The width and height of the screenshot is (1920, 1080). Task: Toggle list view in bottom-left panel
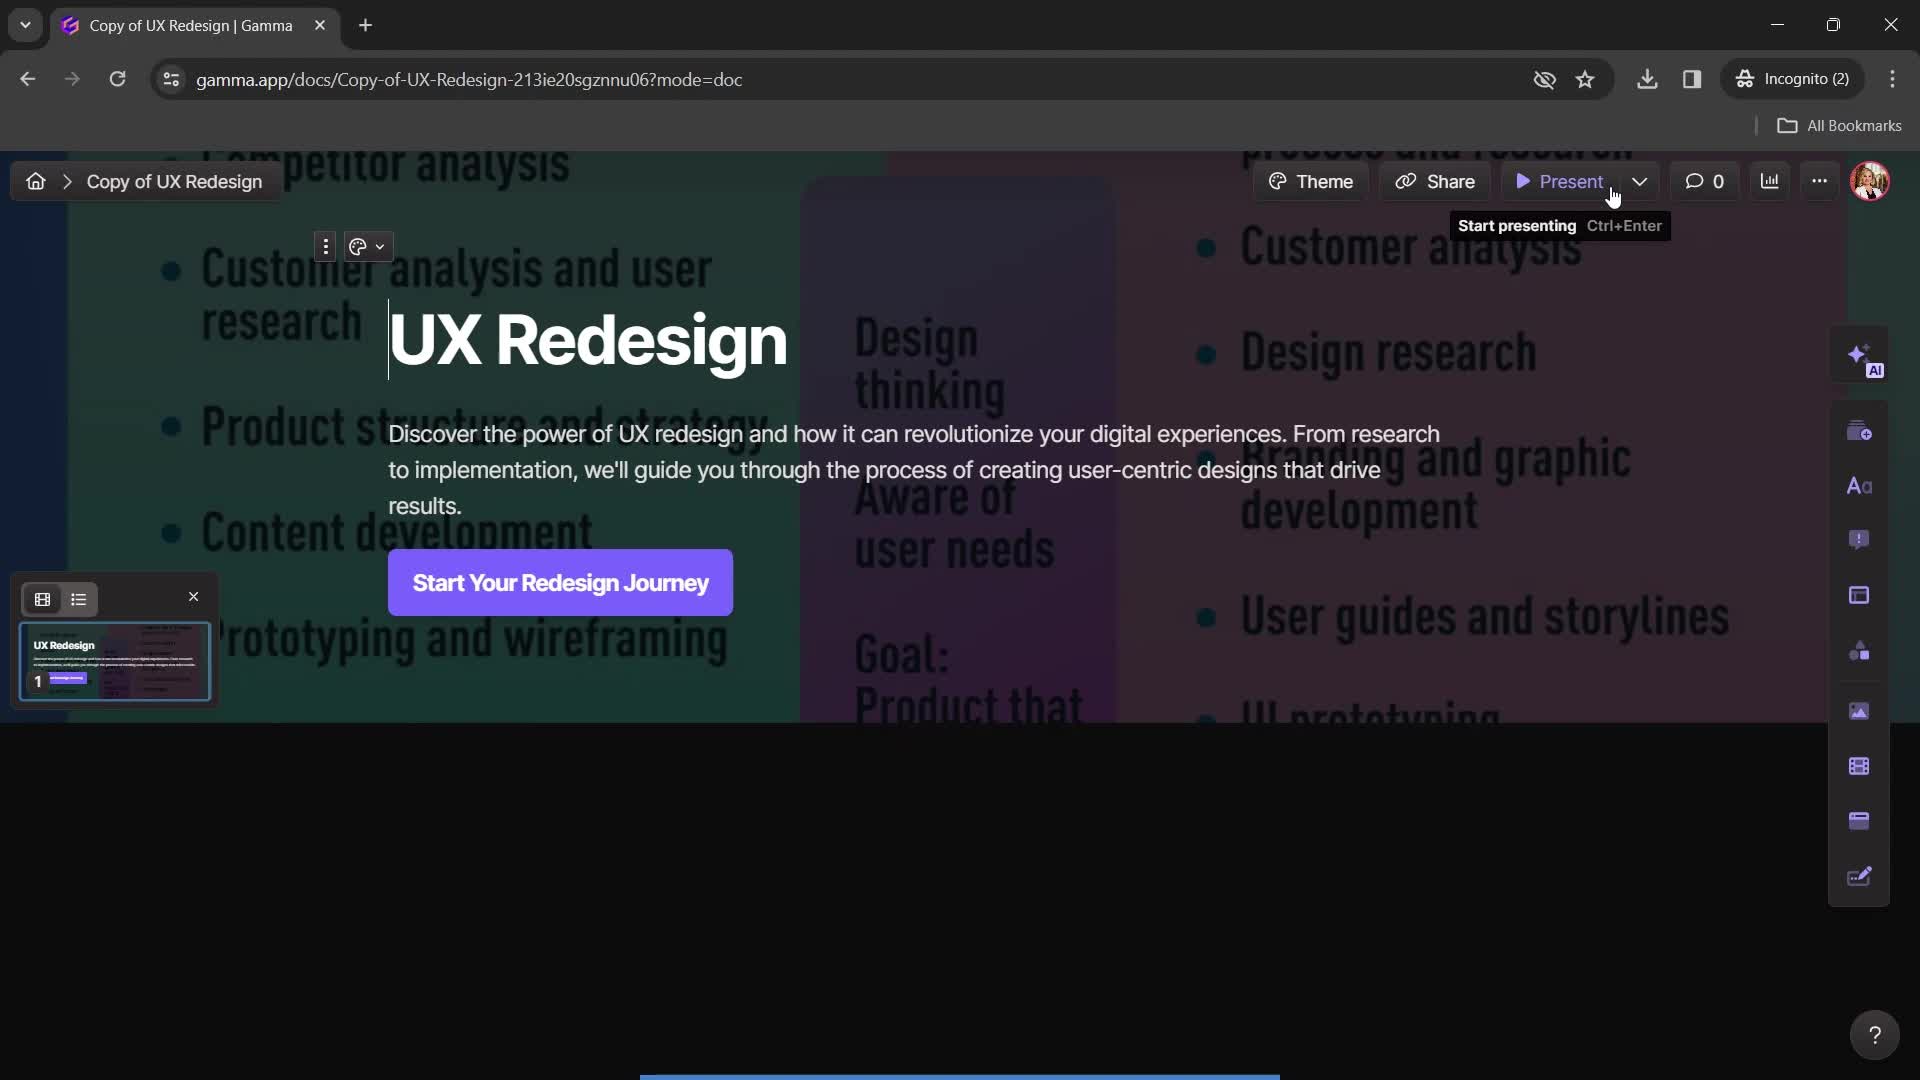pyautogui.click(x=79, y=599)
